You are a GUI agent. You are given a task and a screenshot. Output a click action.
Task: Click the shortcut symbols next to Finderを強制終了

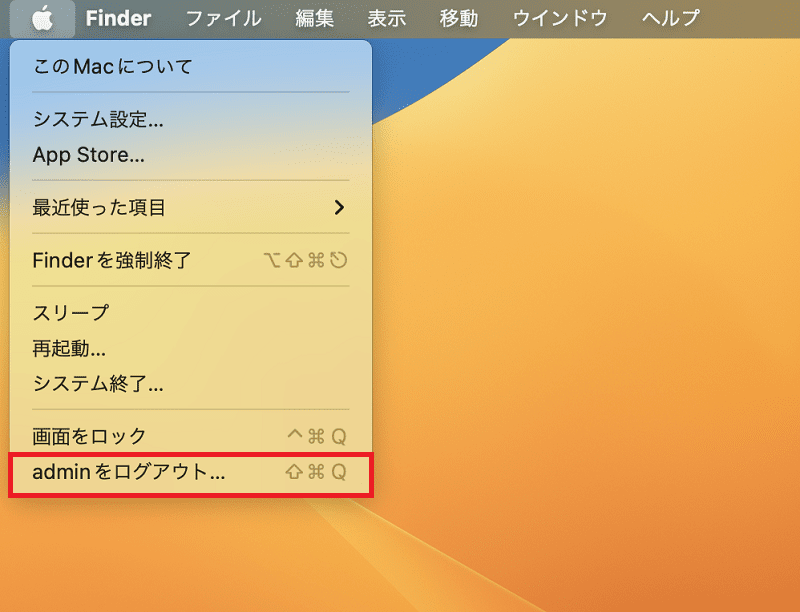click(306, 260)
